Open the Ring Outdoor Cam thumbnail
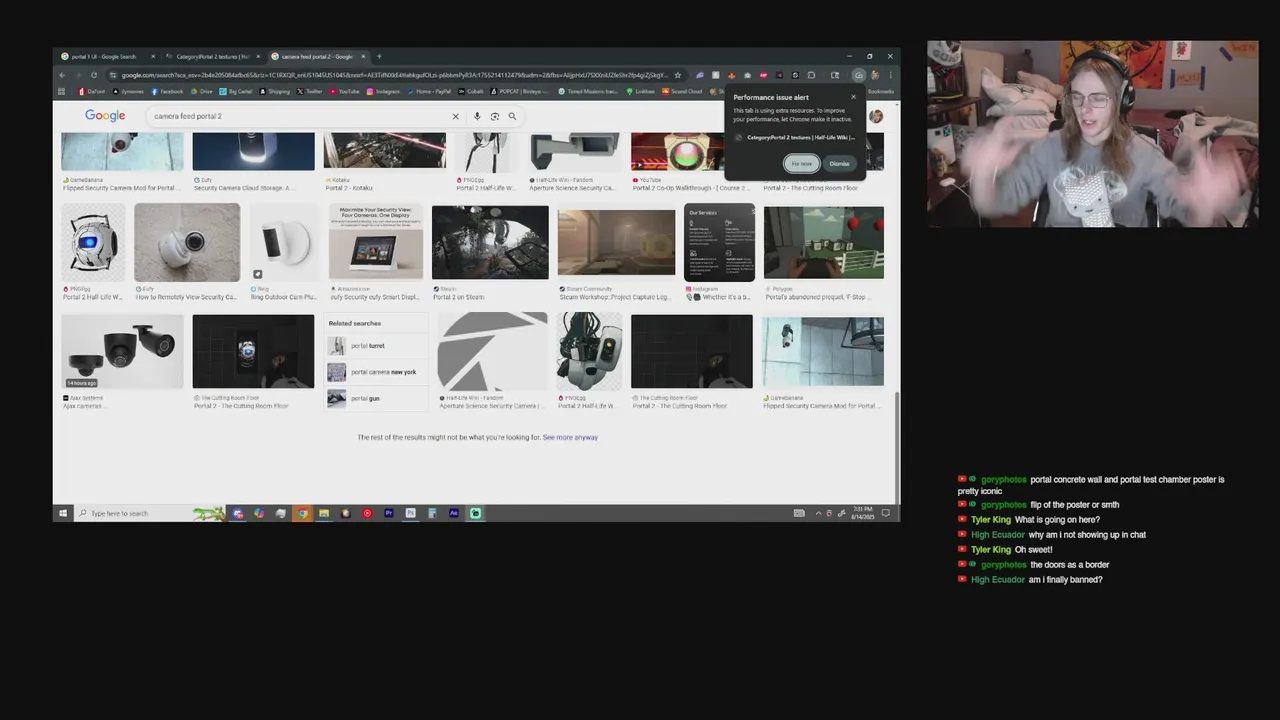 (284, 243)
